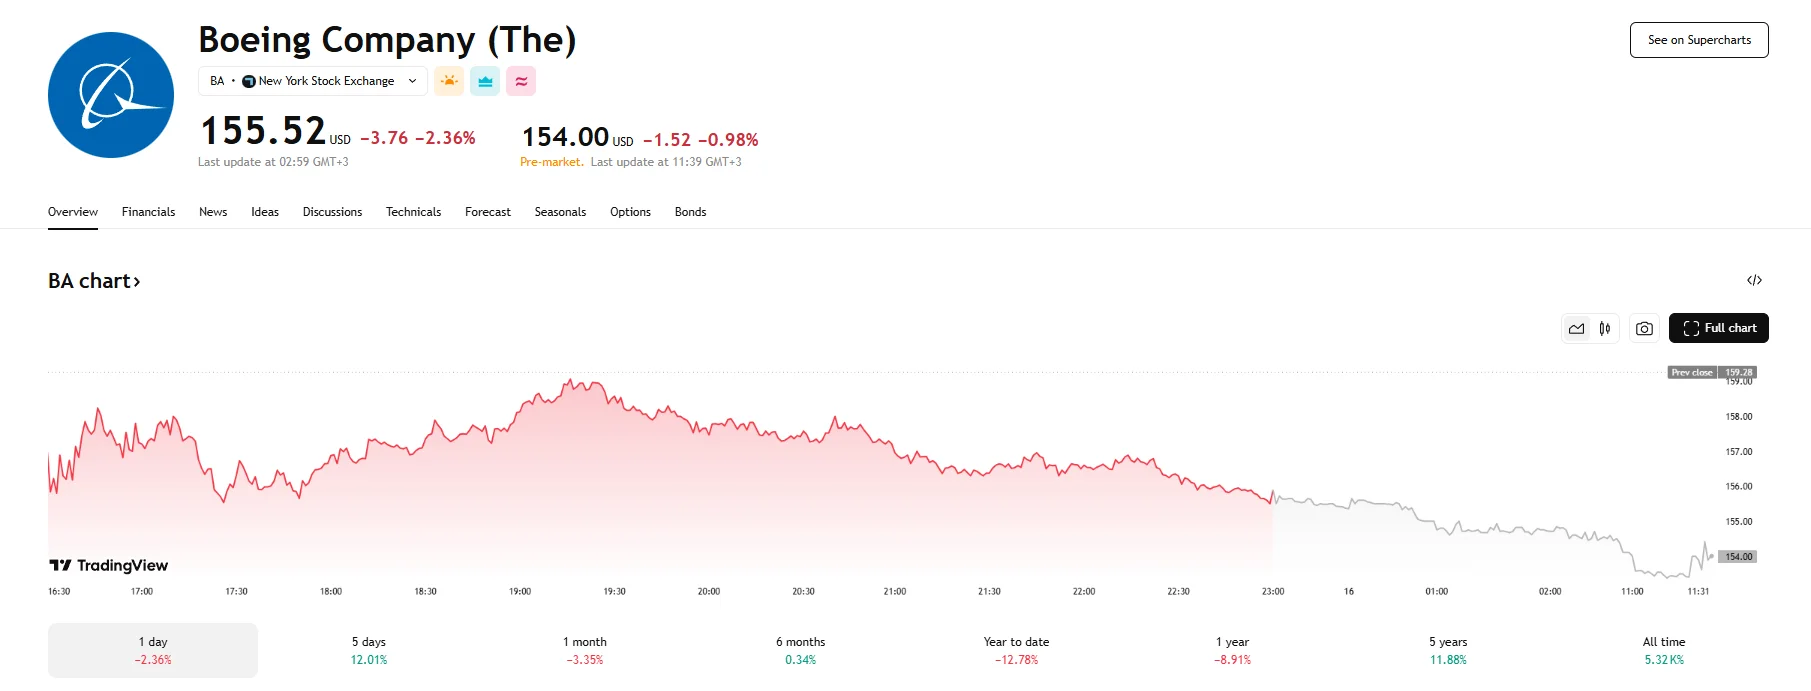
Task: Open the embed code icon
Action: pos(1754,280)
